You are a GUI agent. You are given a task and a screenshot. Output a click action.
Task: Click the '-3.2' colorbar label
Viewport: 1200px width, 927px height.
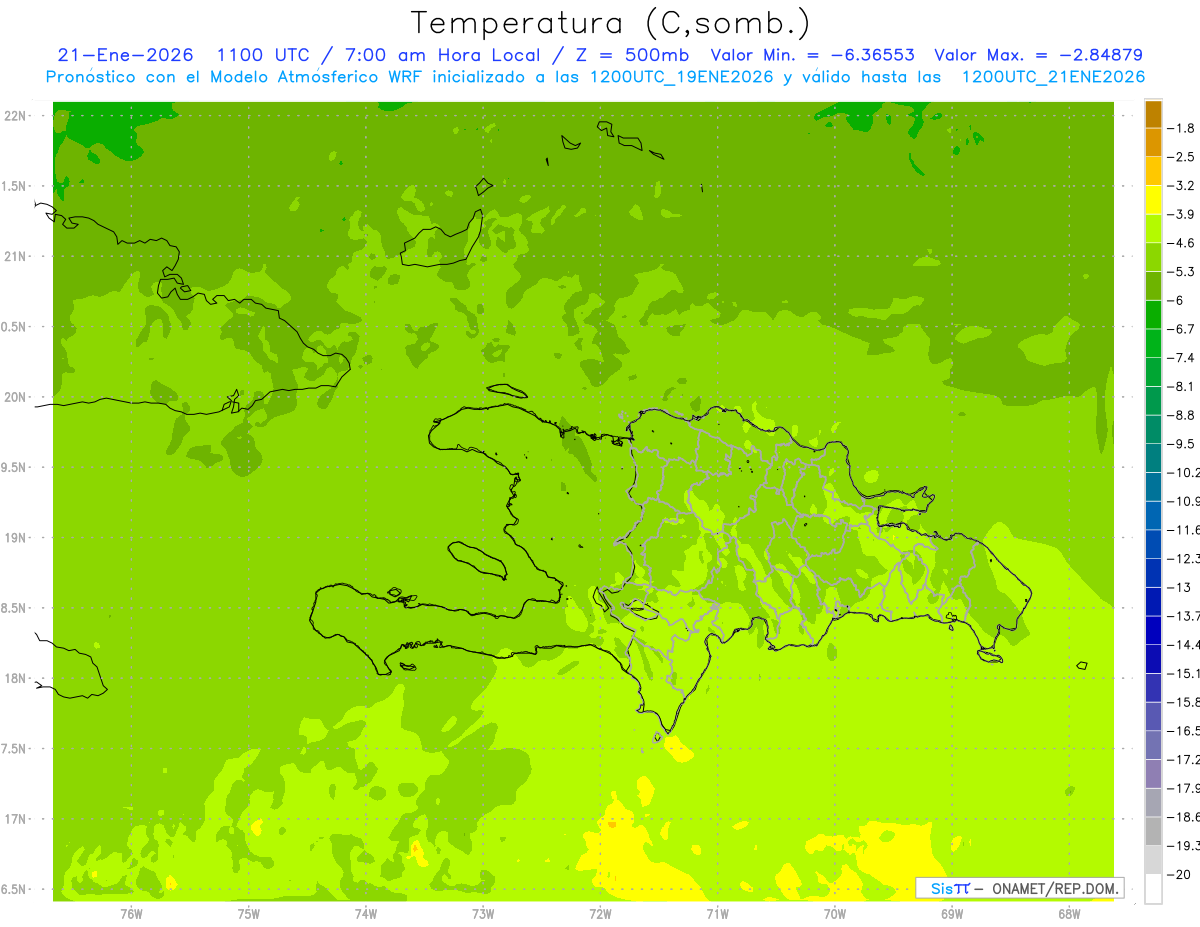pyautogui.click(x=1181, y=186)
